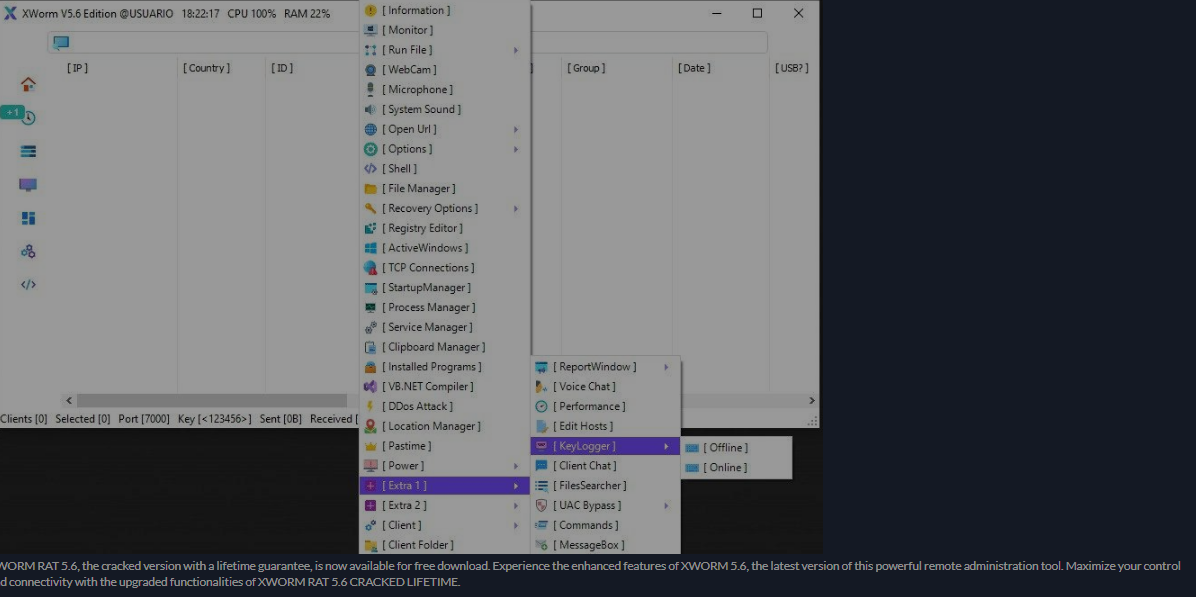1196x597 pixels.
Task: Click the horizontal scrollbar under the client list
Action: 210,400
